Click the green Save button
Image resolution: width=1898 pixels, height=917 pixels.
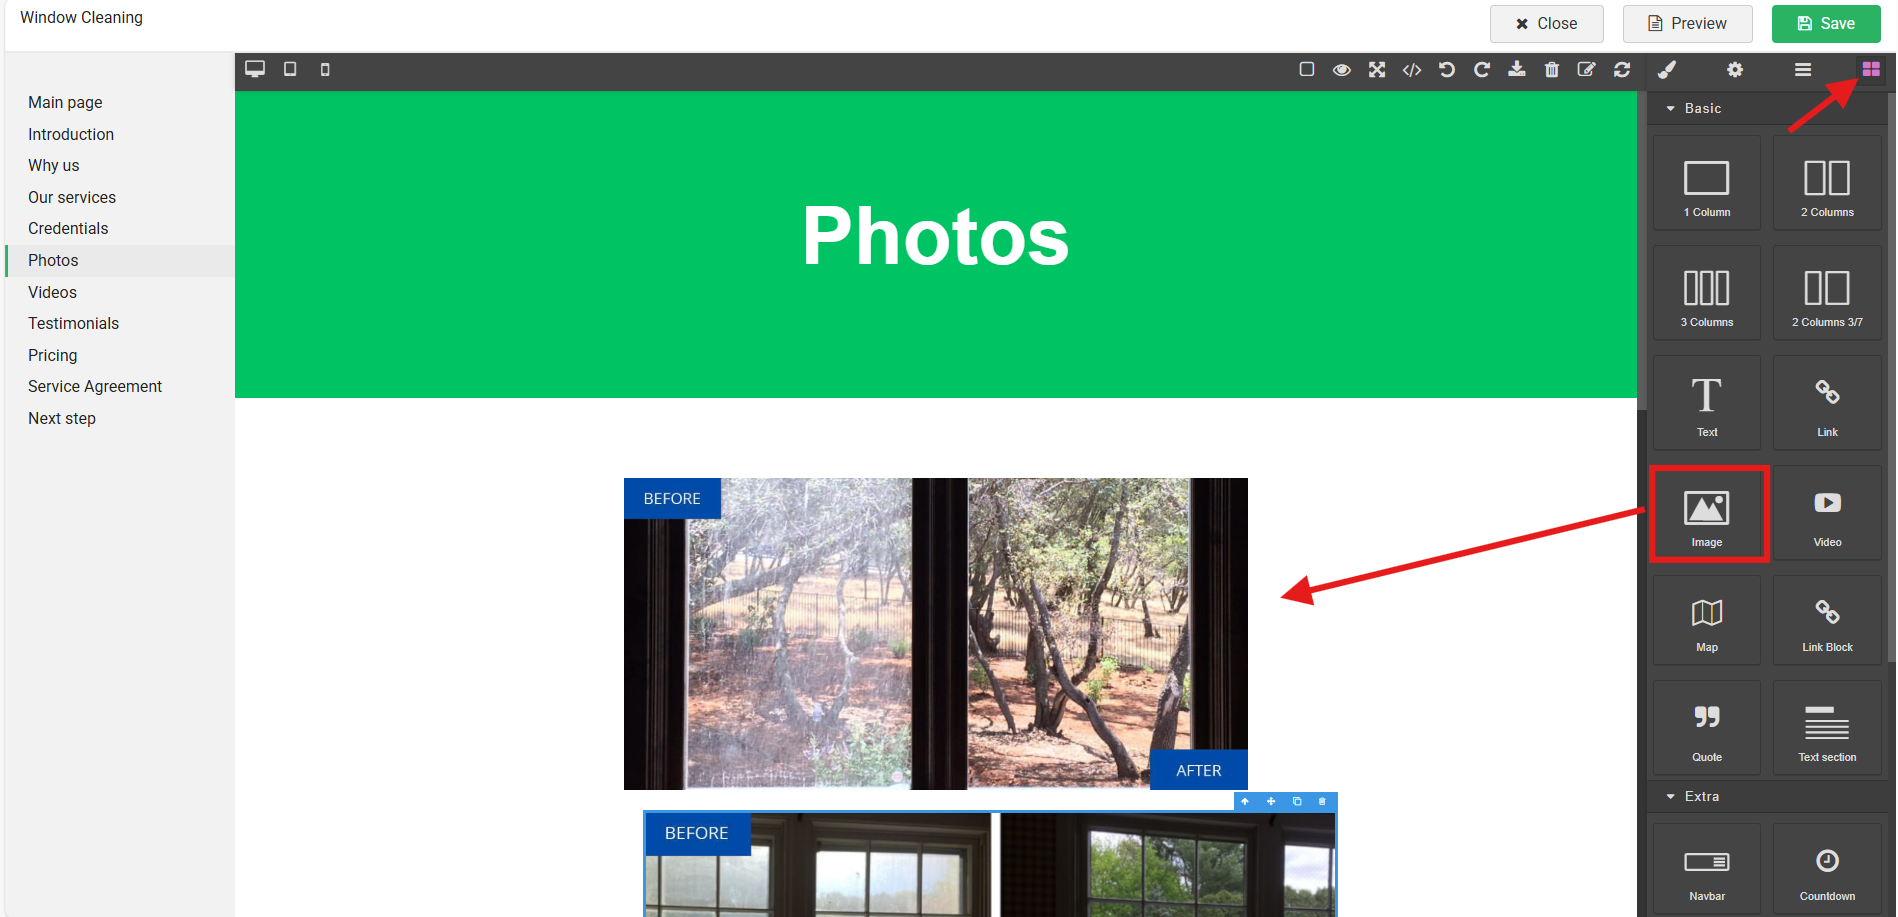tap(1826, 24)
